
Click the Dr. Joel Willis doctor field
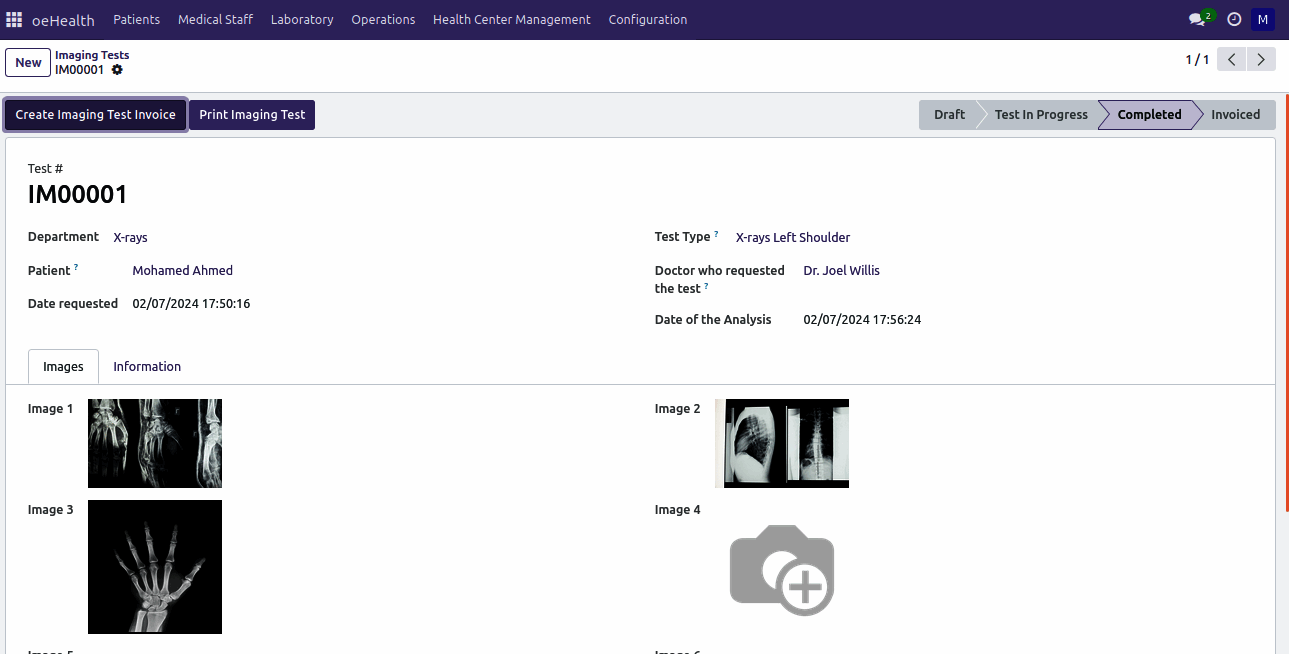tap(842, 271)
